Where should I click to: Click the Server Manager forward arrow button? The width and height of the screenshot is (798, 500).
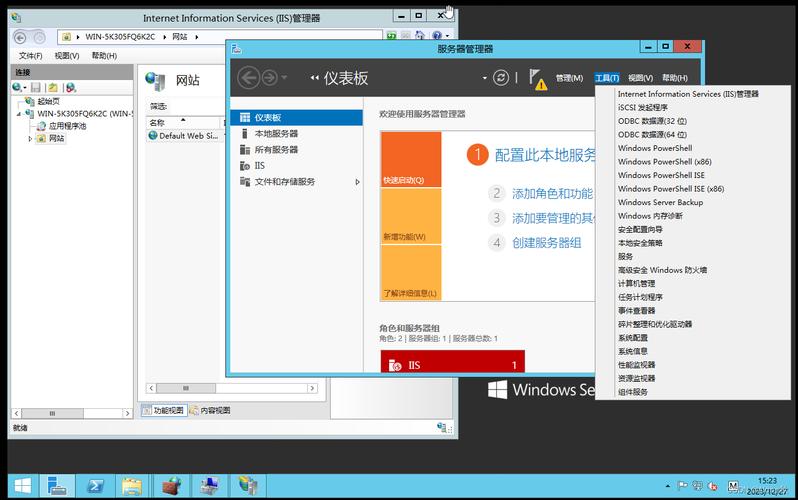coord(270,78)
